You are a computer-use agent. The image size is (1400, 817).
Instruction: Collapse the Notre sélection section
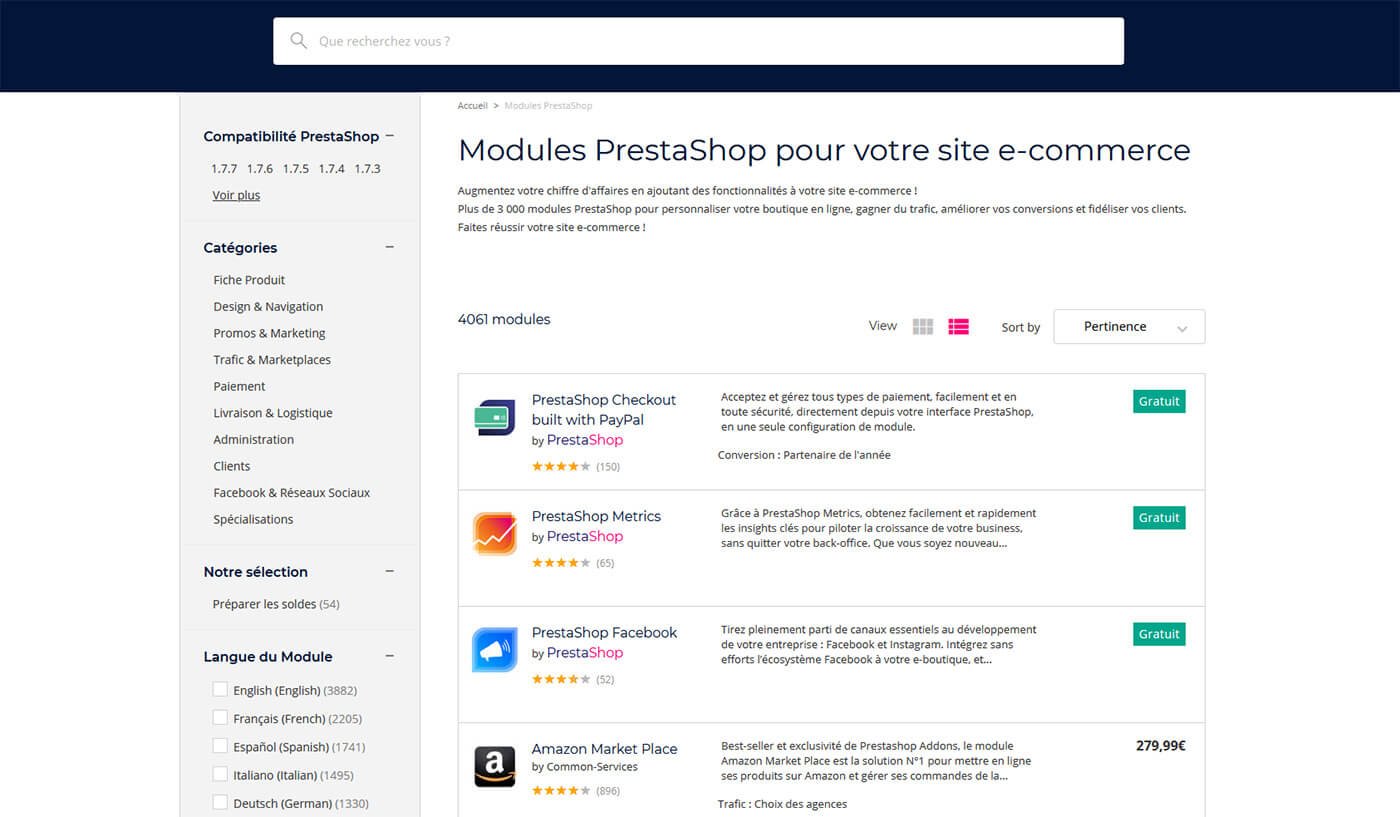point(390,571)
